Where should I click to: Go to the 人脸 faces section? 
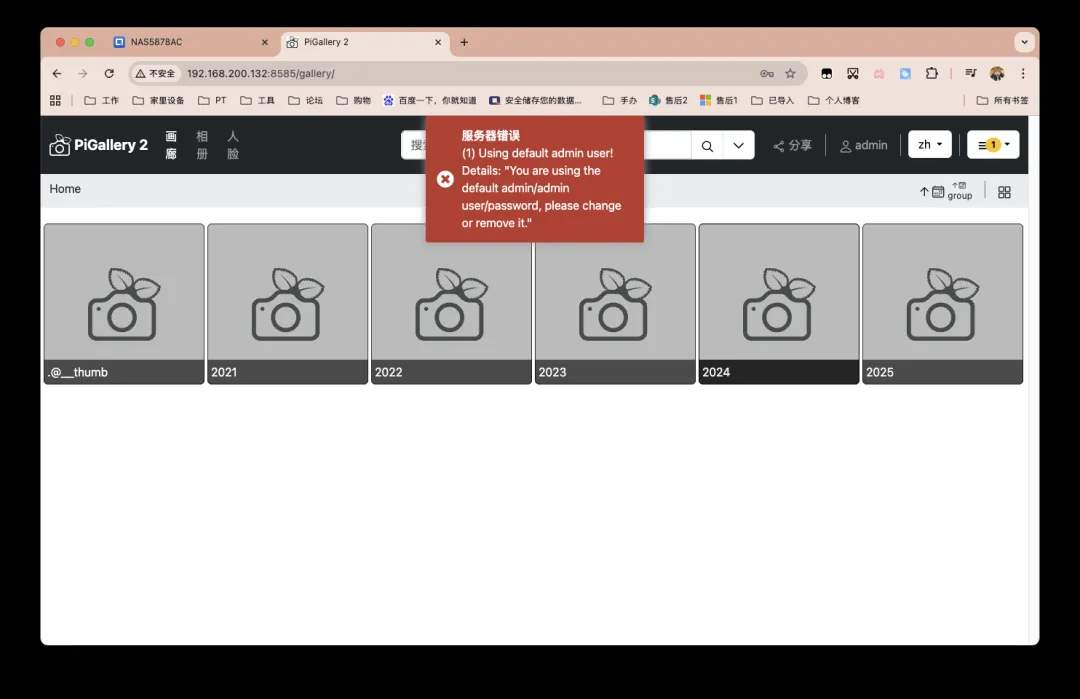pyautogui.click(x=233, y=145)
